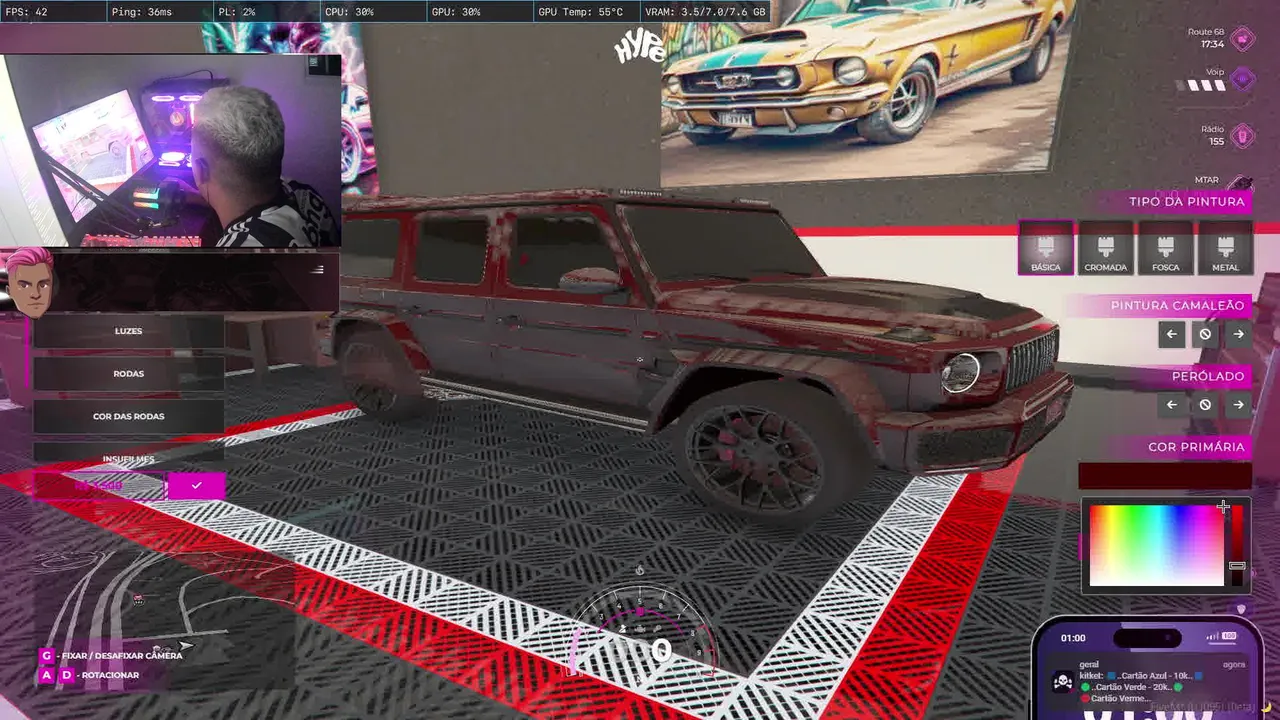Click the VRAM usage readout
This screenshot has width=1280, height=720.
706,12
